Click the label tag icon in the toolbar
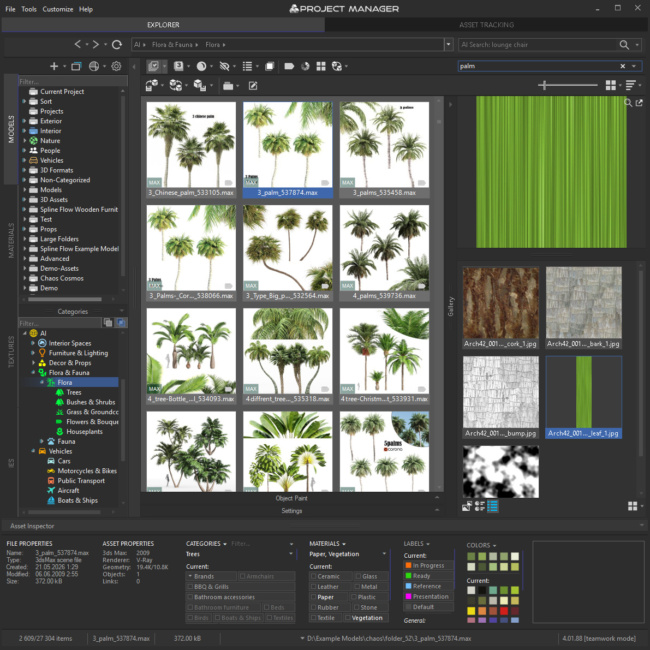The height and width of the screenshot is (650, 650). pyautogui.click(x=289, y=66)
